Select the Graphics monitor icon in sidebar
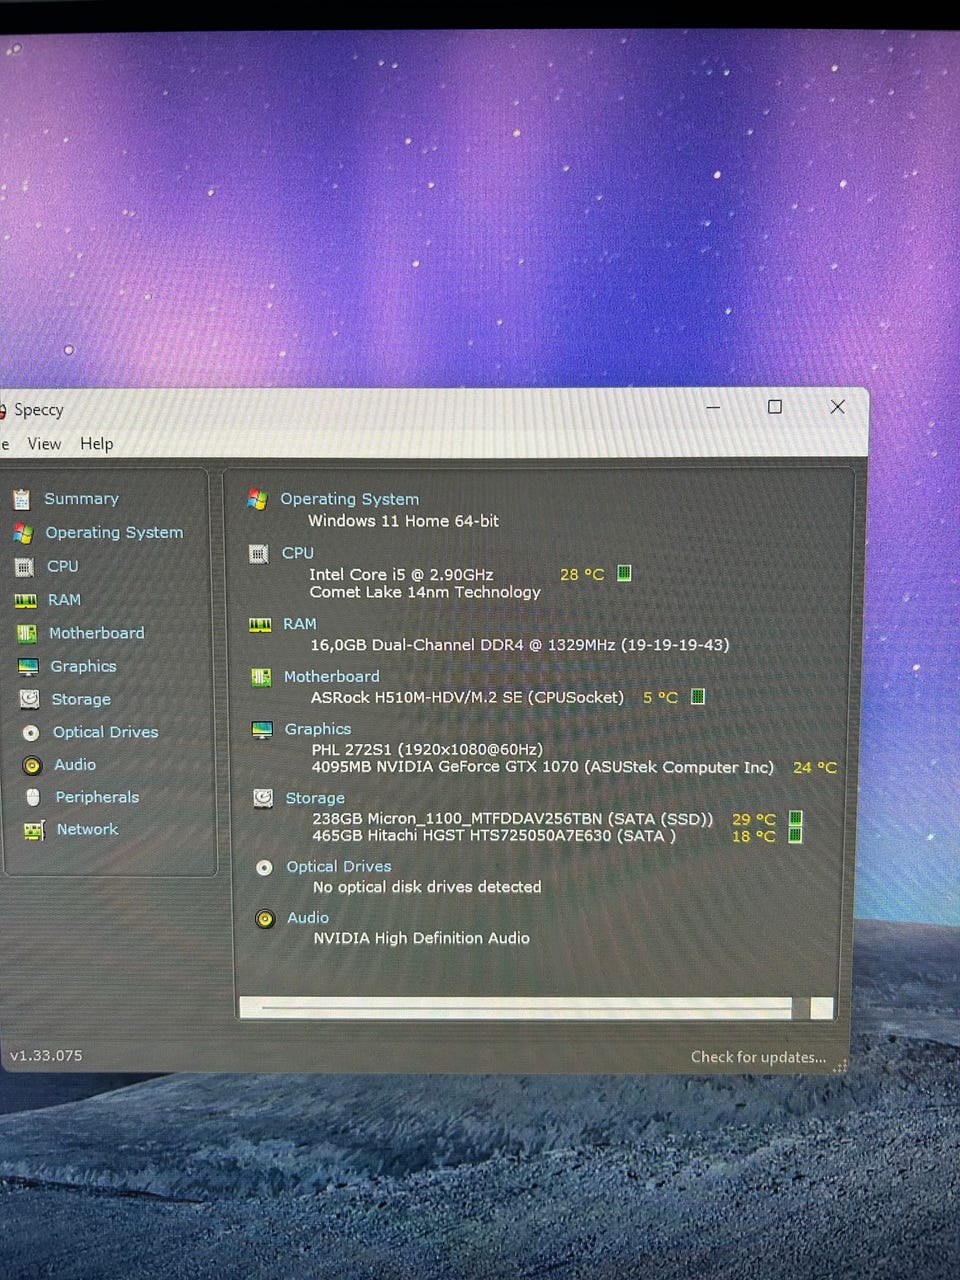The width and height of the screenshot is (960, 1280). pos(28,667)
